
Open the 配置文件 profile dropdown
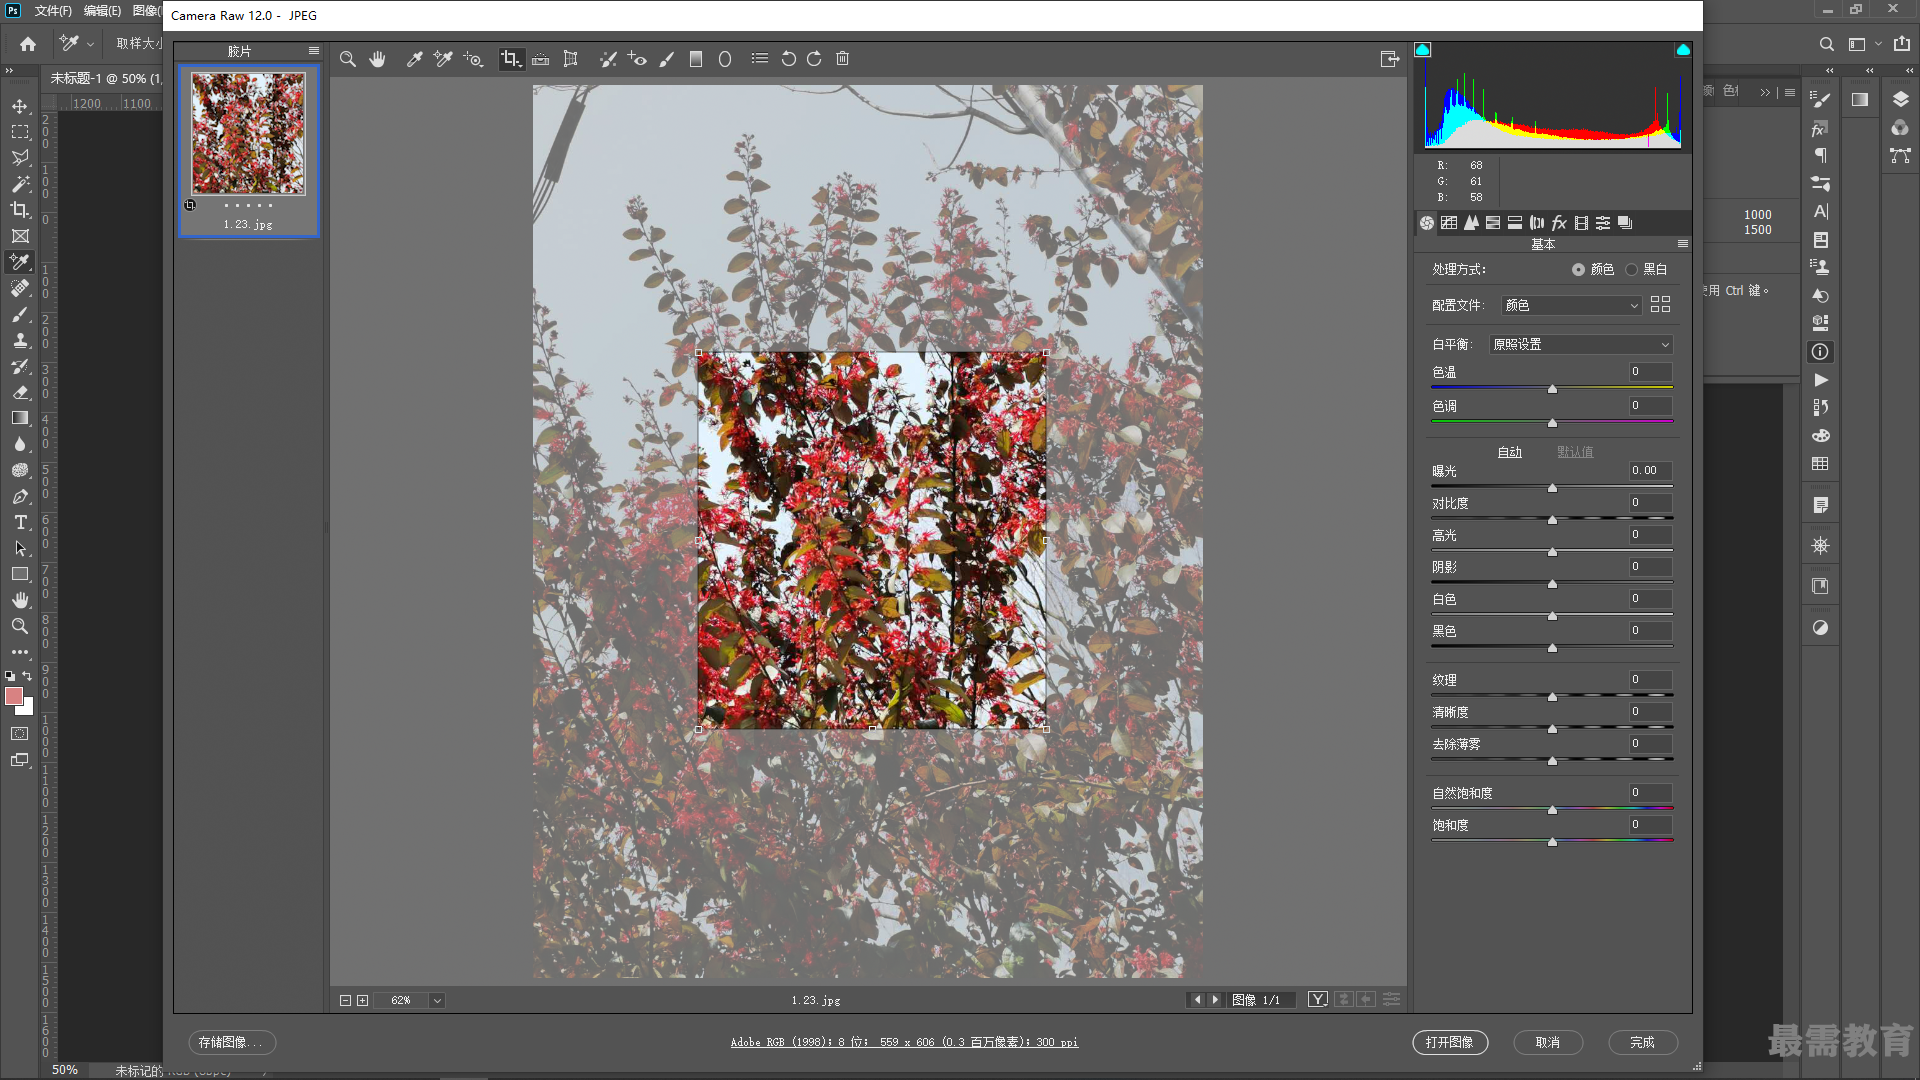pyautogui.click(x=1572, y=305)
